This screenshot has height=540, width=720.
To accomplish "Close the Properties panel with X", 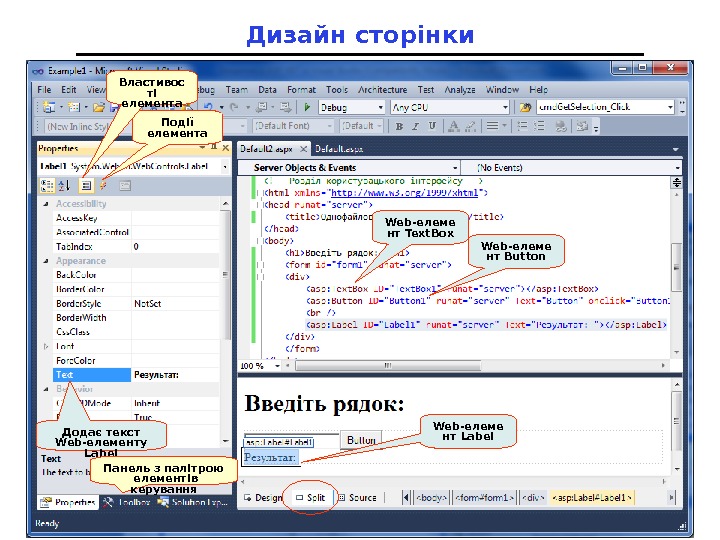I will [x=225, y=148].
